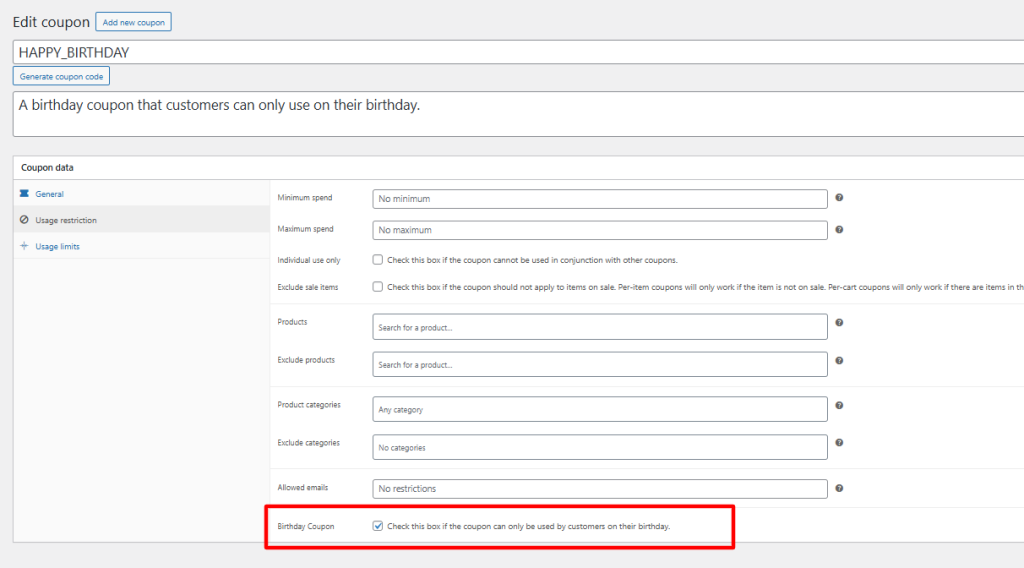Screen dimensions: 1024x568
Task: Click the help icon beside Maximum spend
Action: click(x=839, y=230)
